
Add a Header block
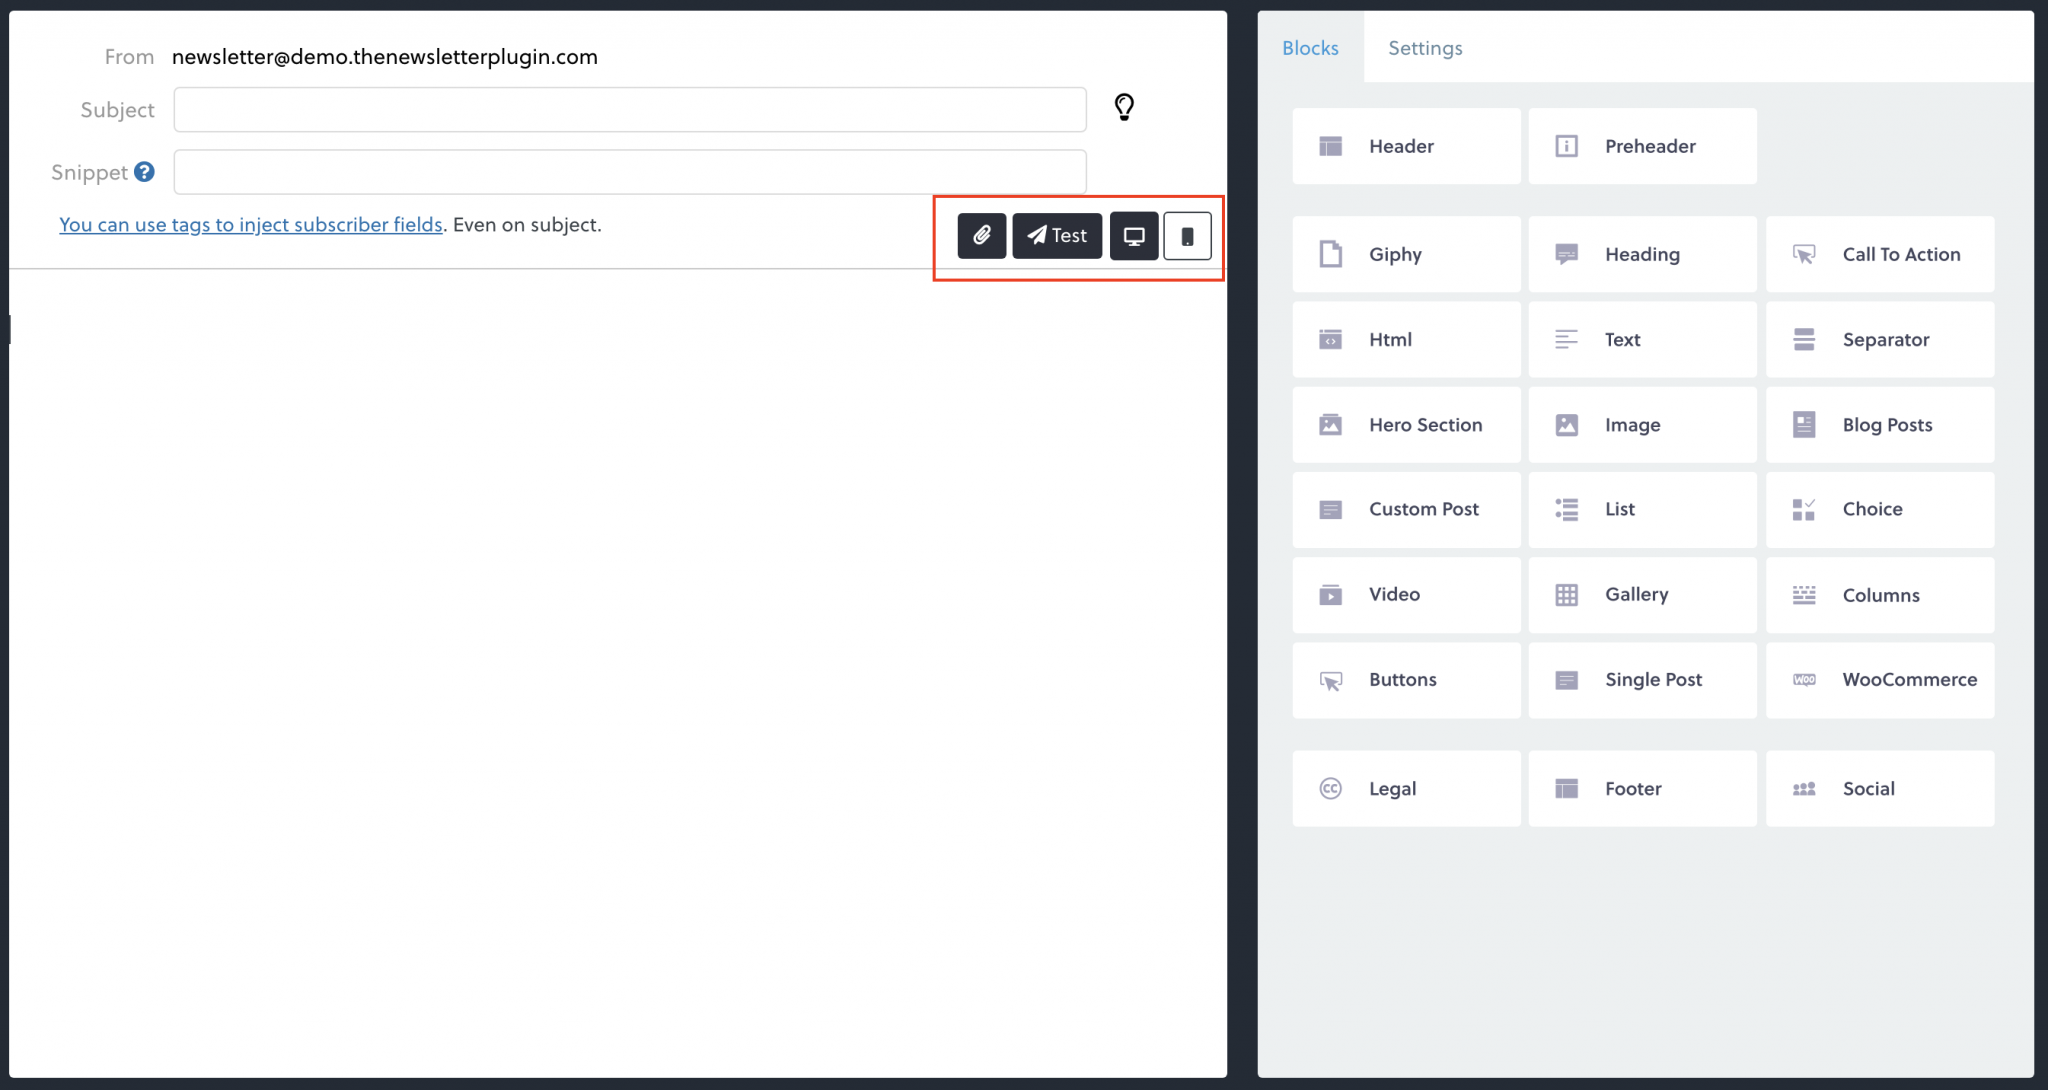pos(1405,146)
